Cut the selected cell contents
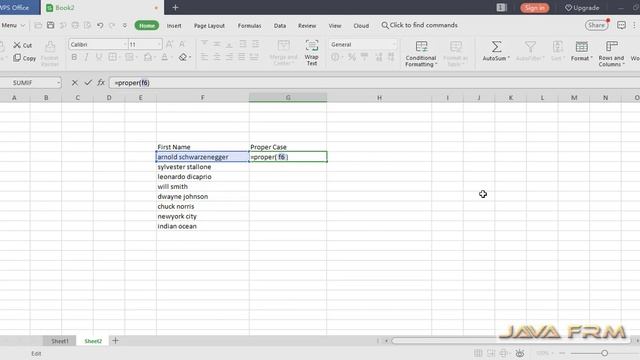This screenshot has height=360, width=640. (22, 45)
